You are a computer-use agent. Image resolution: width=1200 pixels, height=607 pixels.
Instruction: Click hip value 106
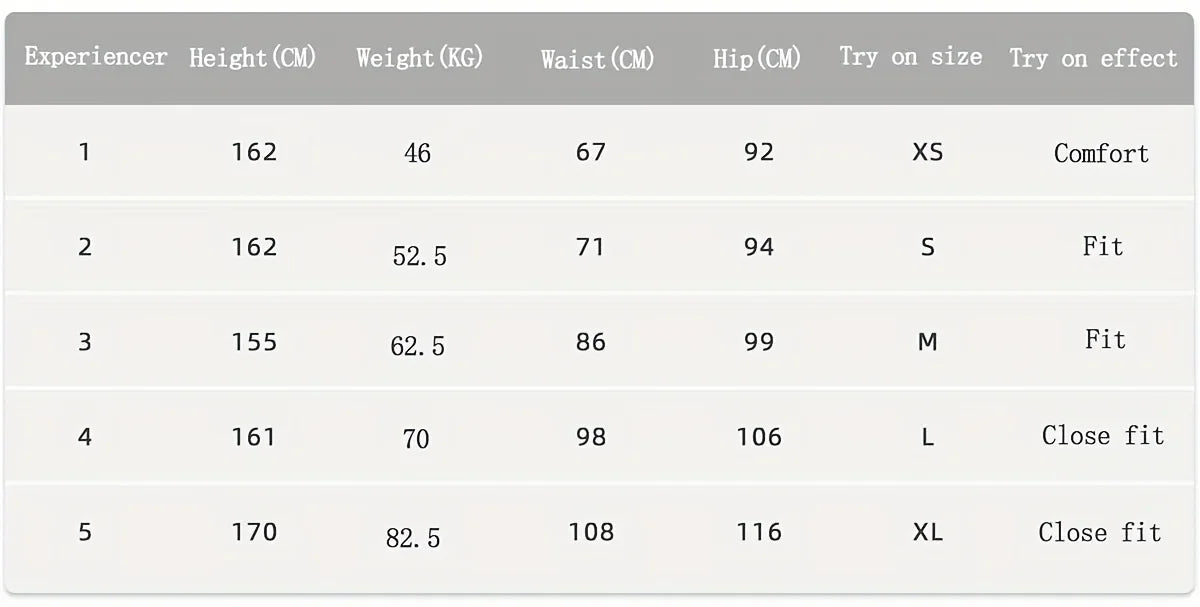click(x=759, y=437)
